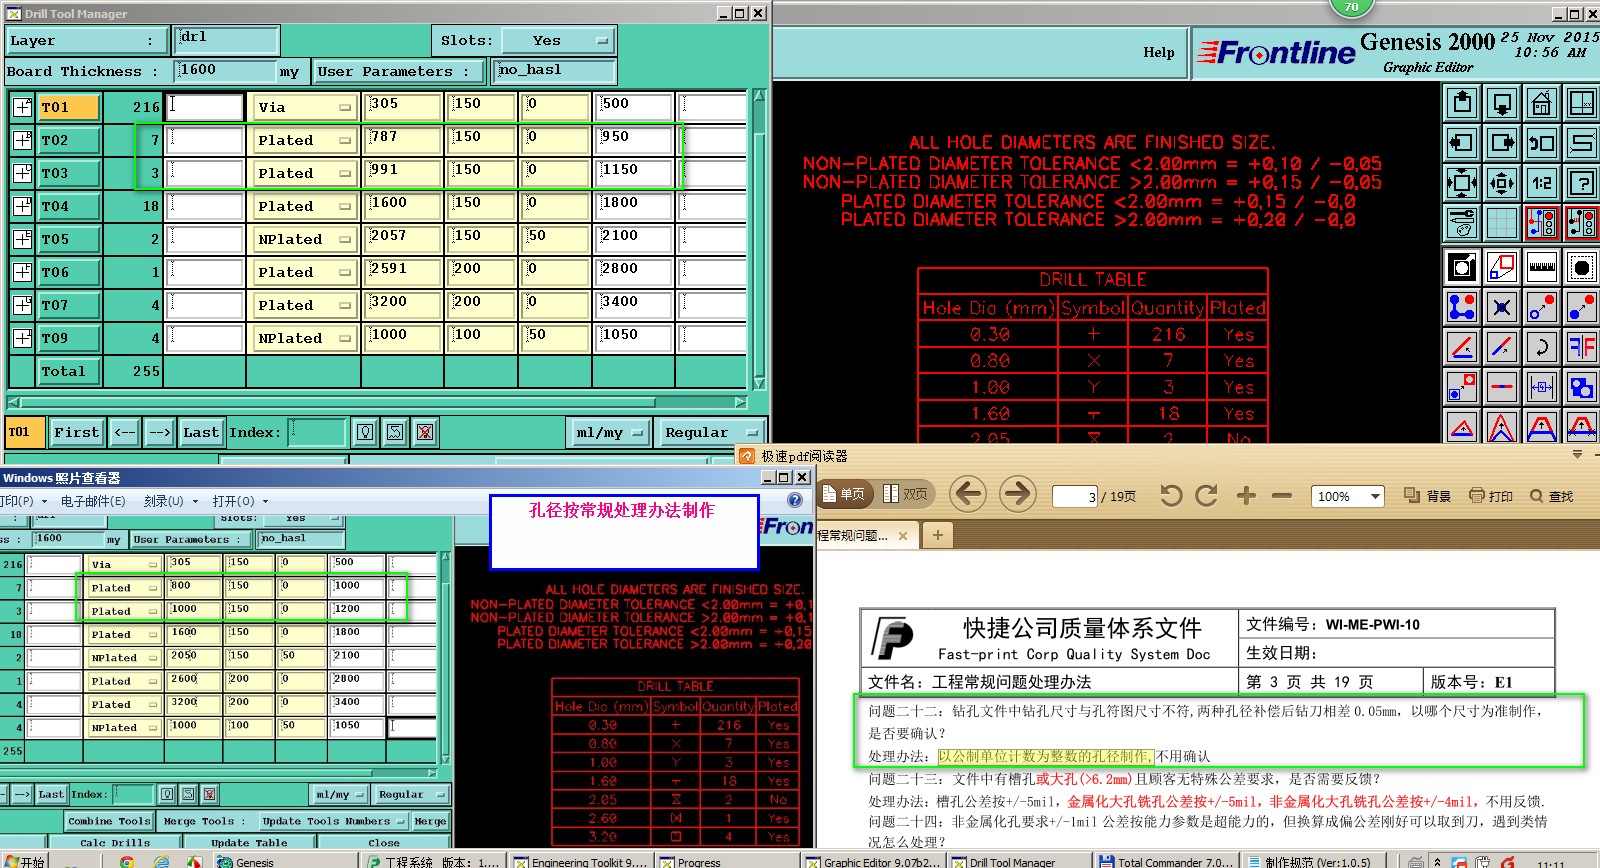Image resolution: width=1600 pixels, height=868 pixels.
Task: Open the Plated type dropdown for T04
Action: pyautogui.click(x=304, y=206)
